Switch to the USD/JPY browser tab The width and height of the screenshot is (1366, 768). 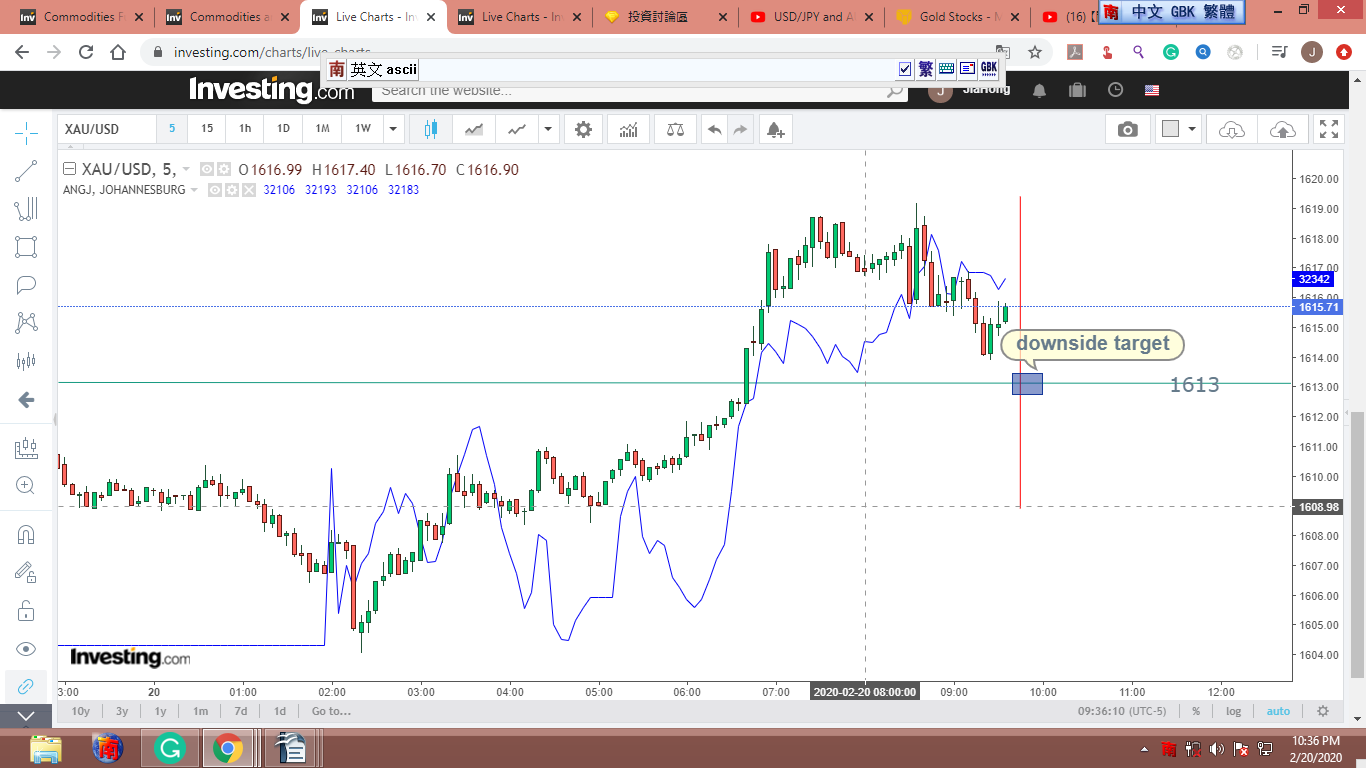click(811, 17)
